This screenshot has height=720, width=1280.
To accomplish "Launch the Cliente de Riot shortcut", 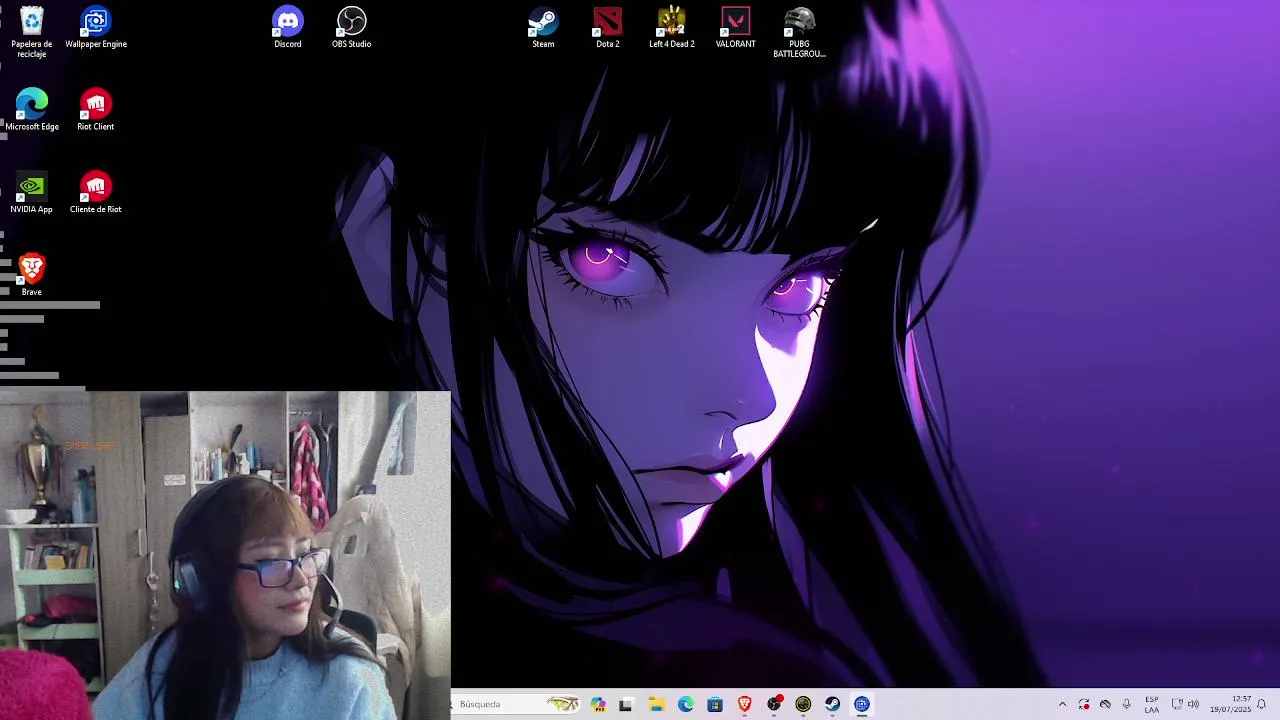I will coord(96,193).
